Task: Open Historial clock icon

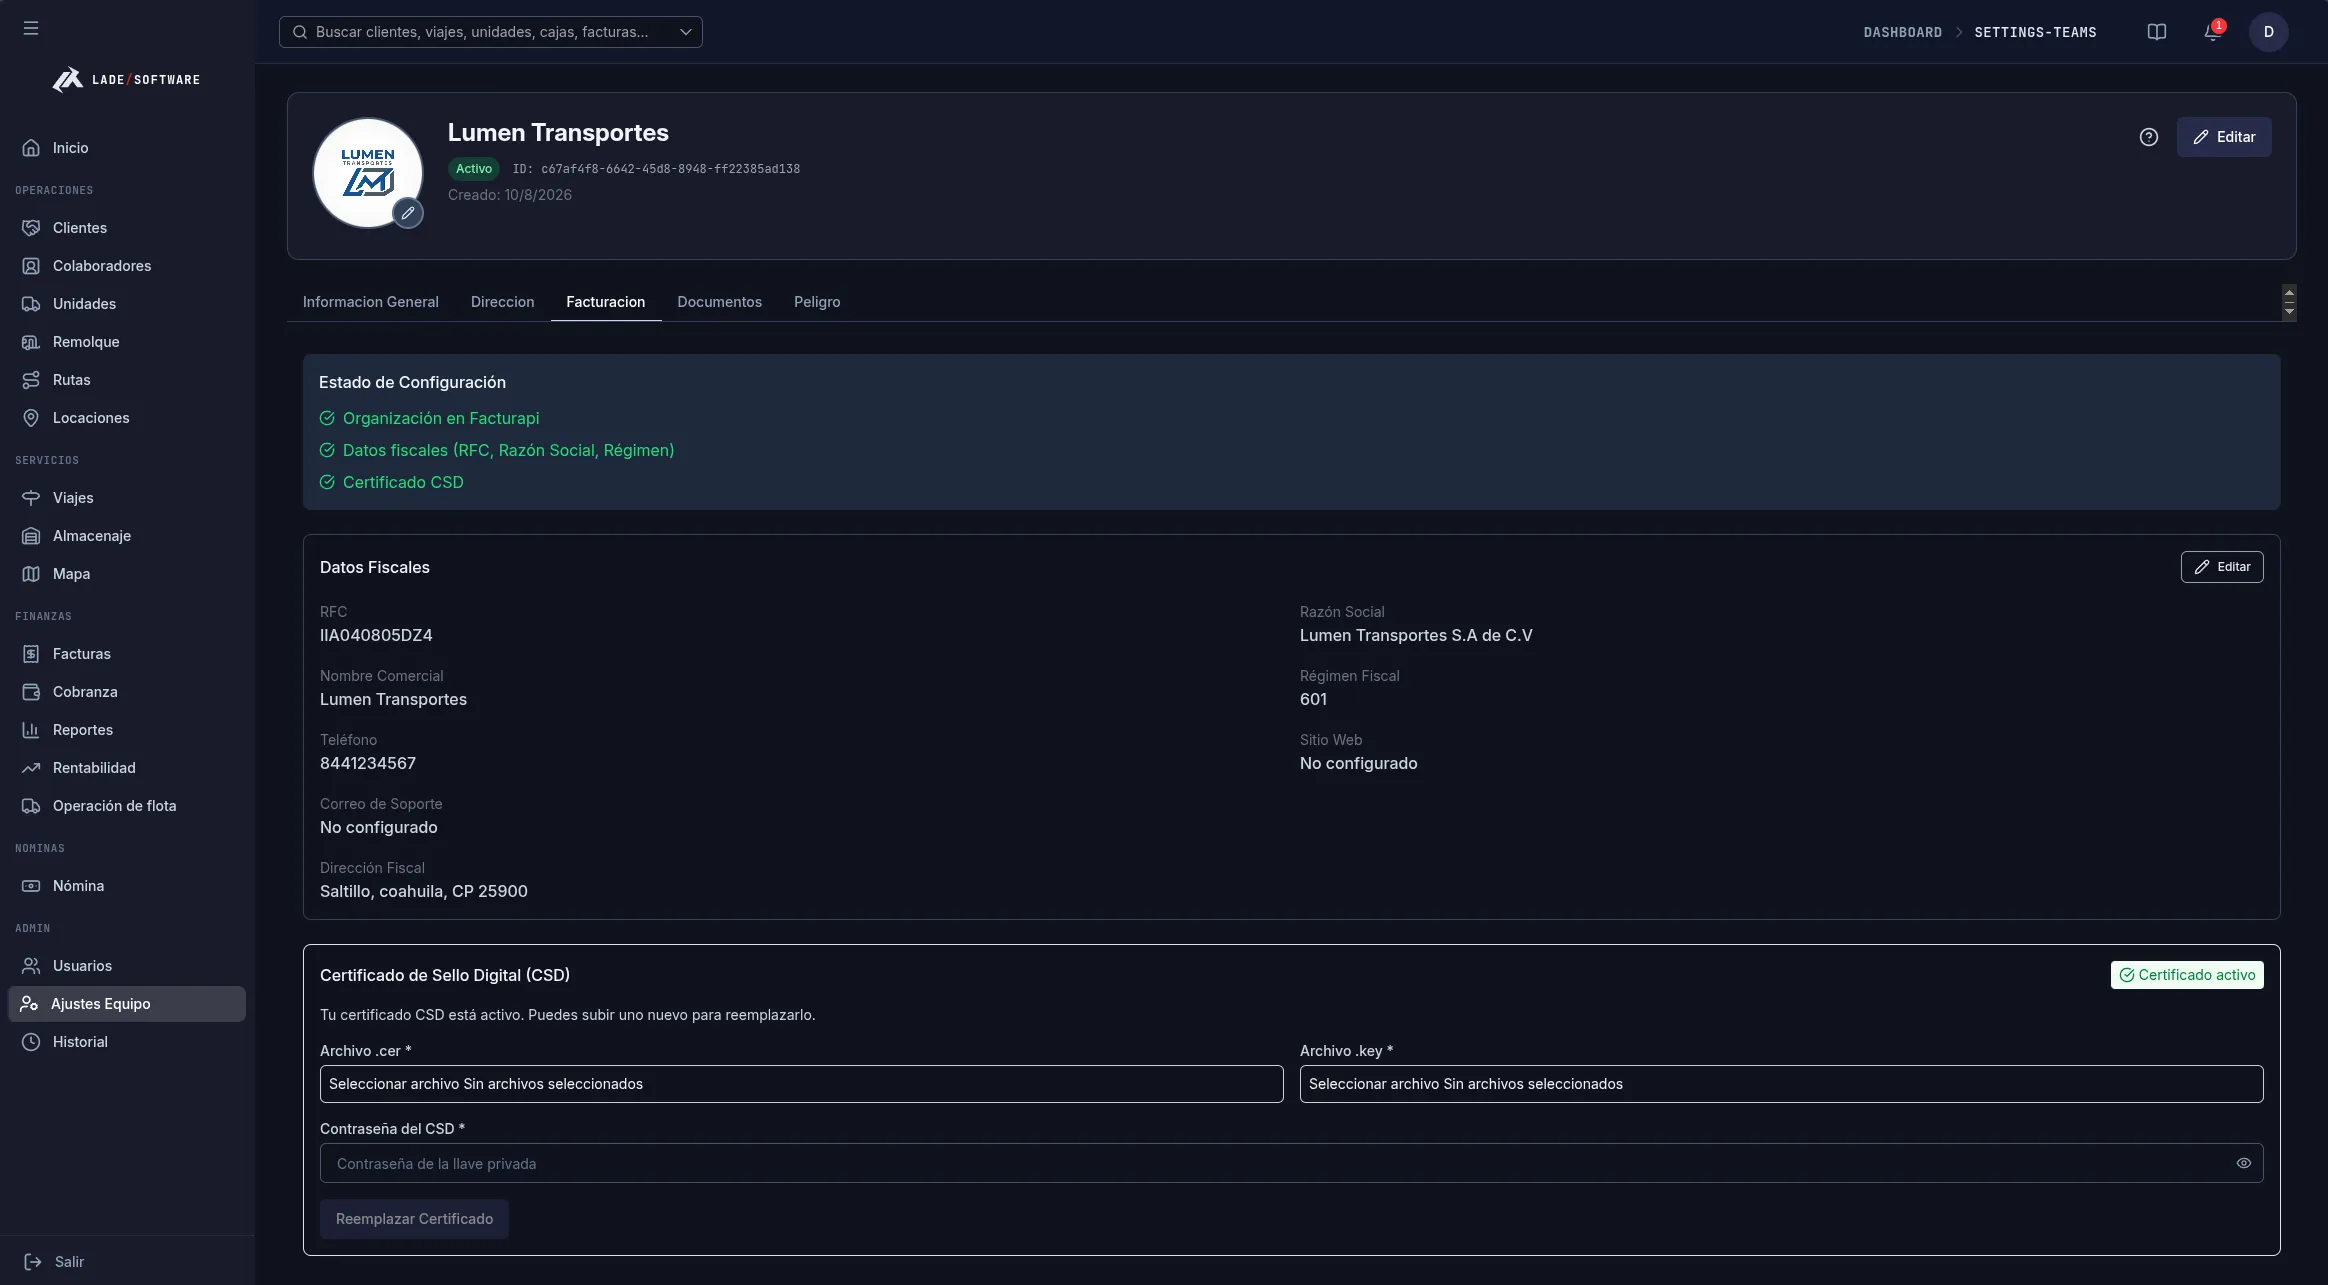Action: click(x=31, y=1042)
